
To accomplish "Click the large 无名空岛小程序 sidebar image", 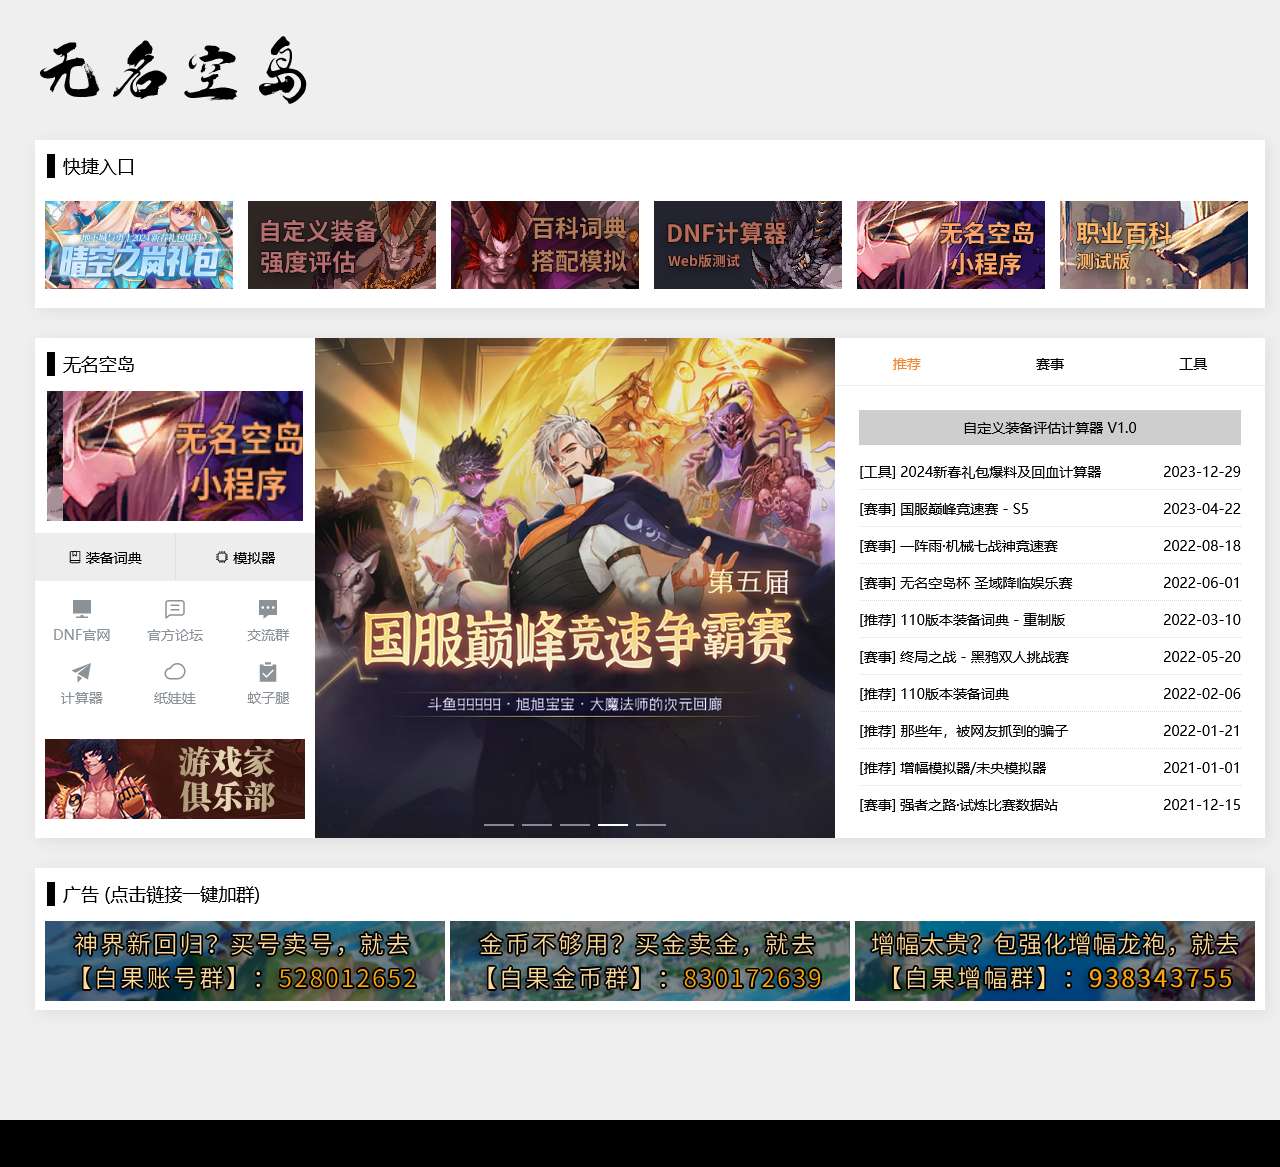I will point(175,456).
